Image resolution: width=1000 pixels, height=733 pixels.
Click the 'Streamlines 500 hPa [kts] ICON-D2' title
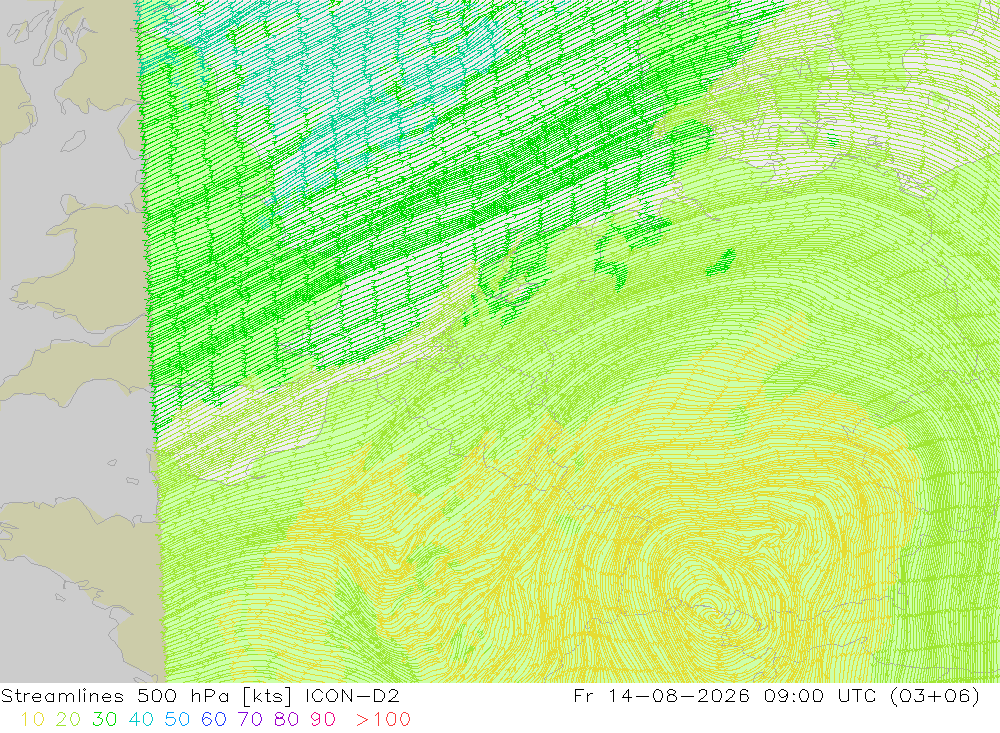tap(200, 696)
